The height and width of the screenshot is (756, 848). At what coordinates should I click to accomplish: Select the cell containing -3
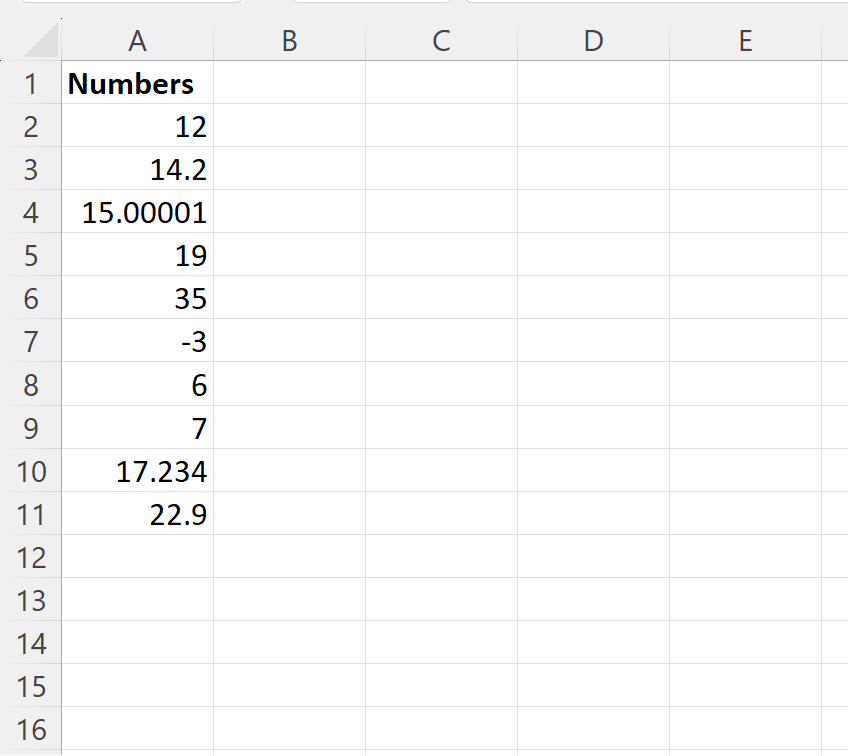(x=137, y=341)
